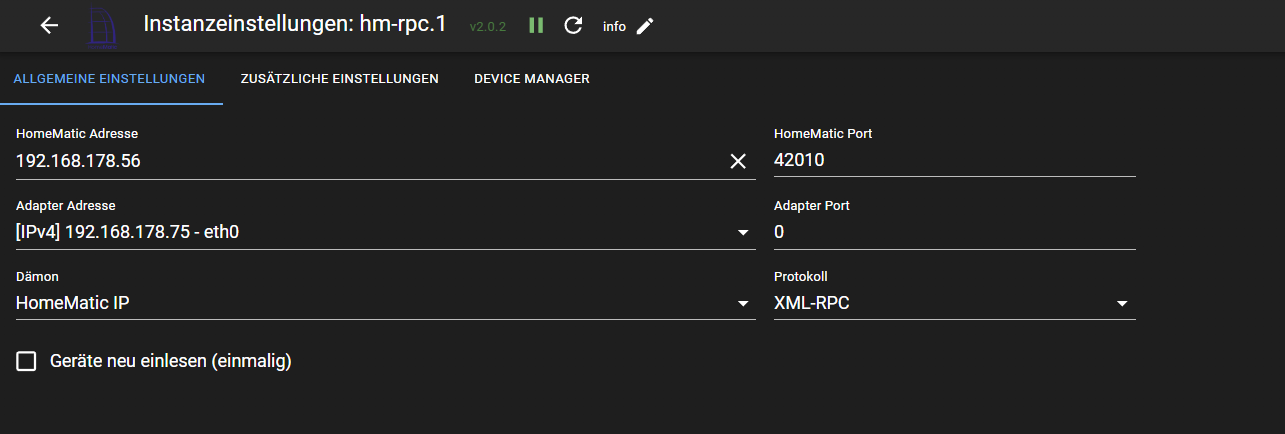
Task: Open the Protokoll XML-RPC dropdown
Action: click(954, 303)
